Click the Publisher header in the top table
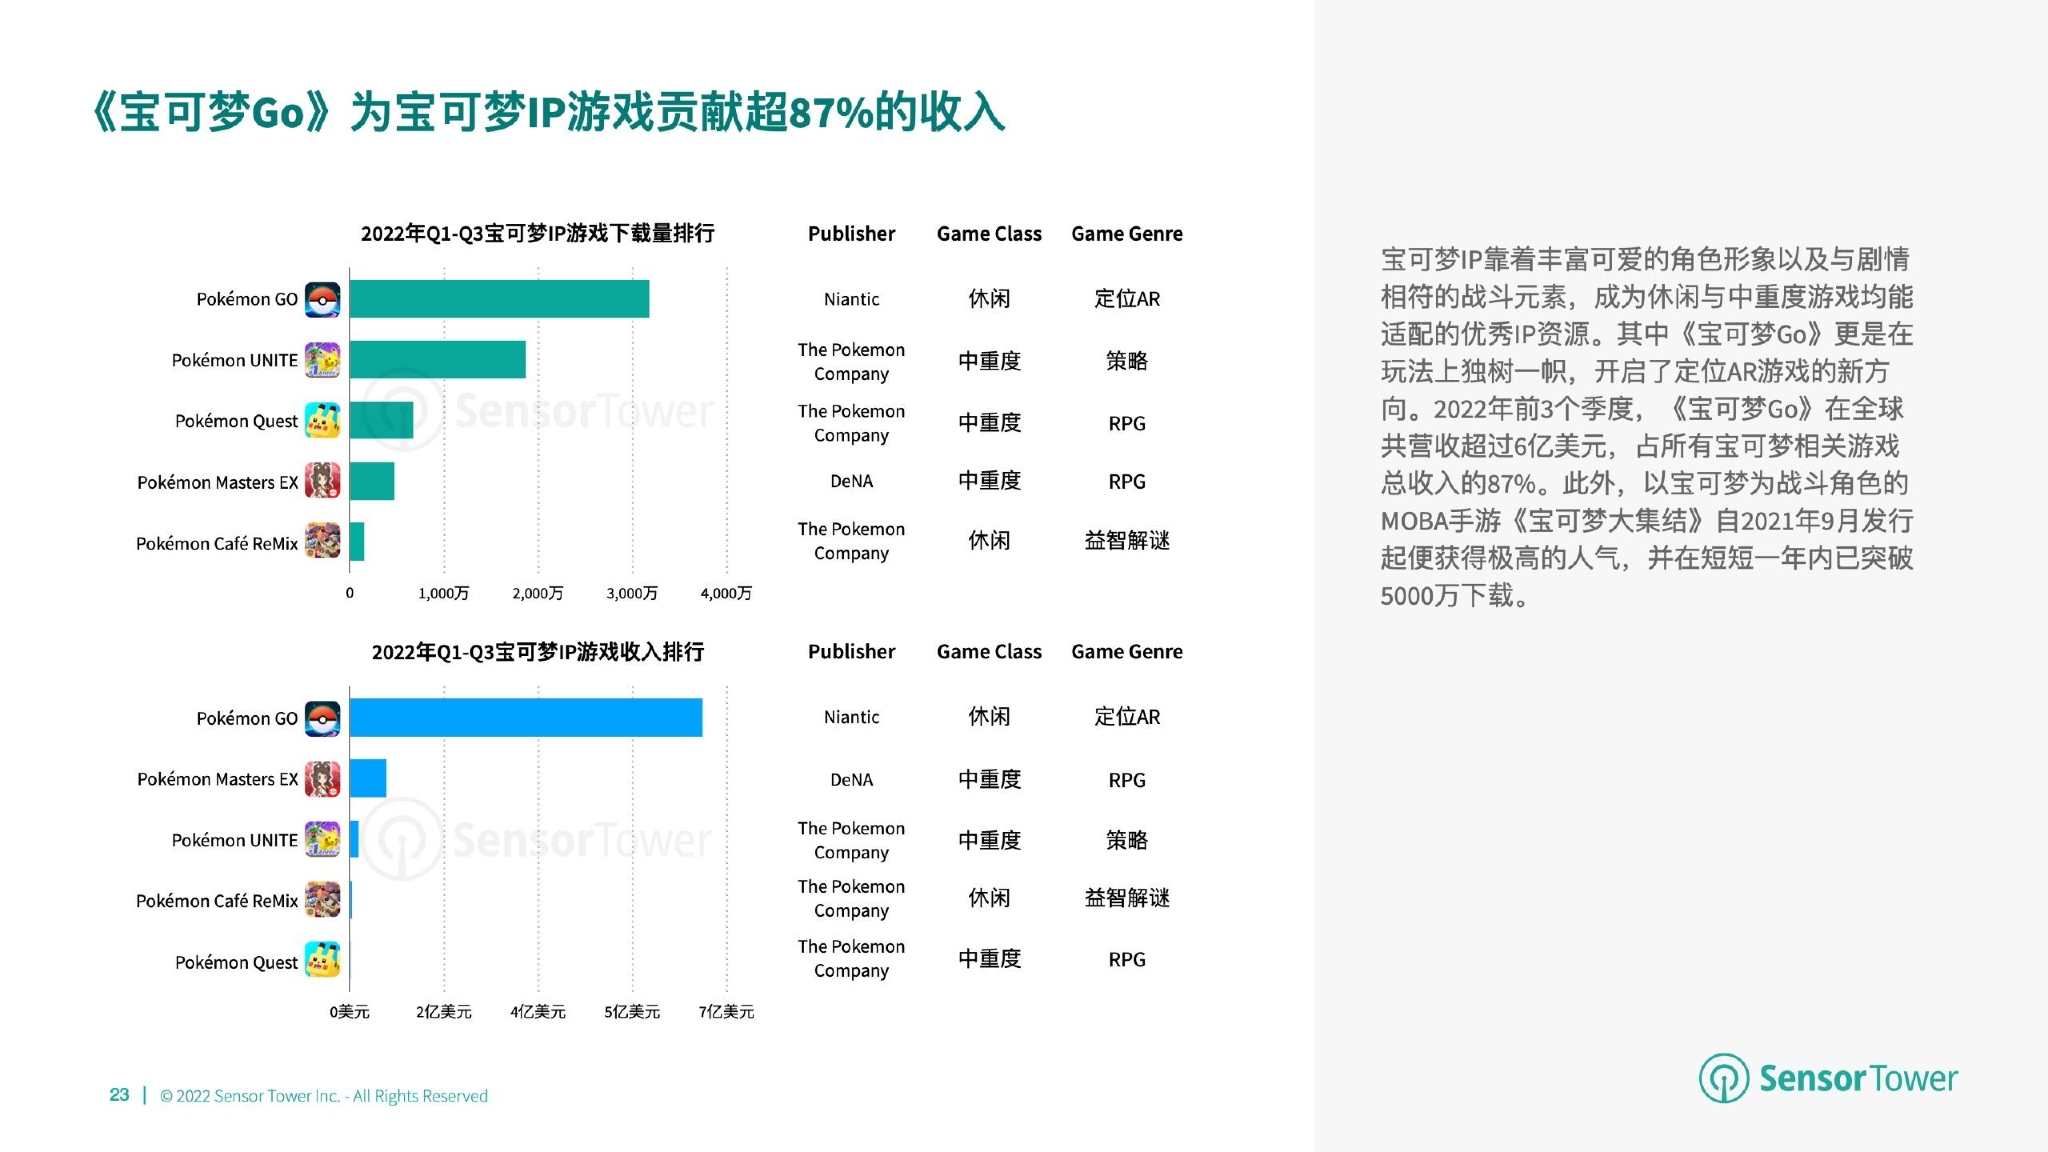2048x1152 pixels. click(x=851, y=234)
